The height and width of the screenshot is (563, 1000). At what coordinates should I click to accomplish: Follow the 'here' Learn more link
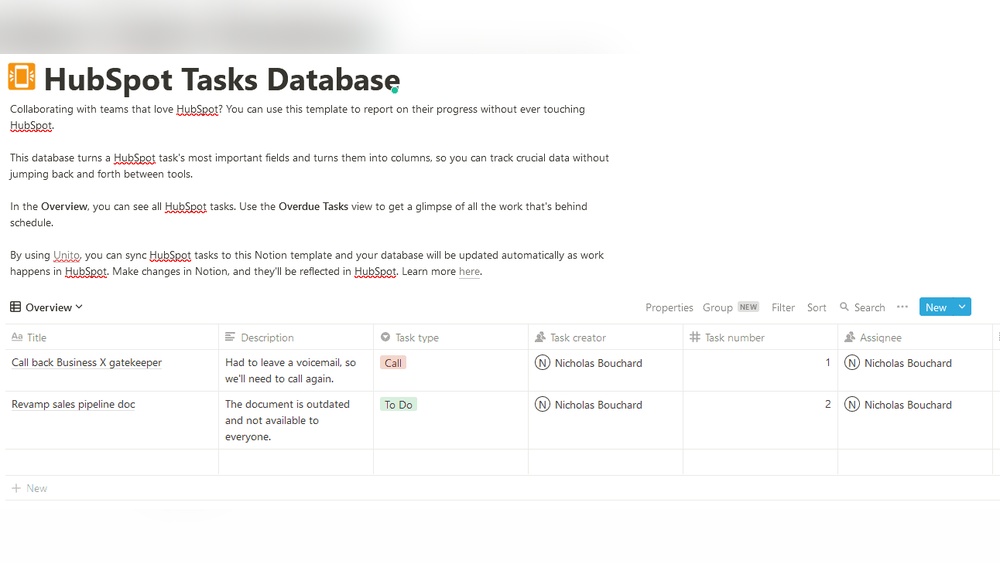[469, 271]
